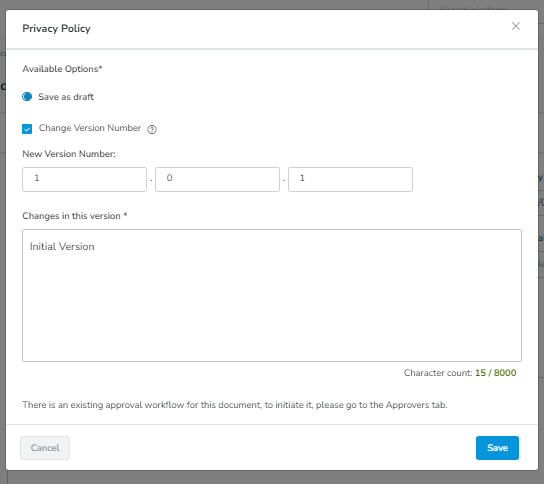The image size is (544, 484).
Task: Click the 'Changes in this version *' label
Action: [x=75, y=216]
